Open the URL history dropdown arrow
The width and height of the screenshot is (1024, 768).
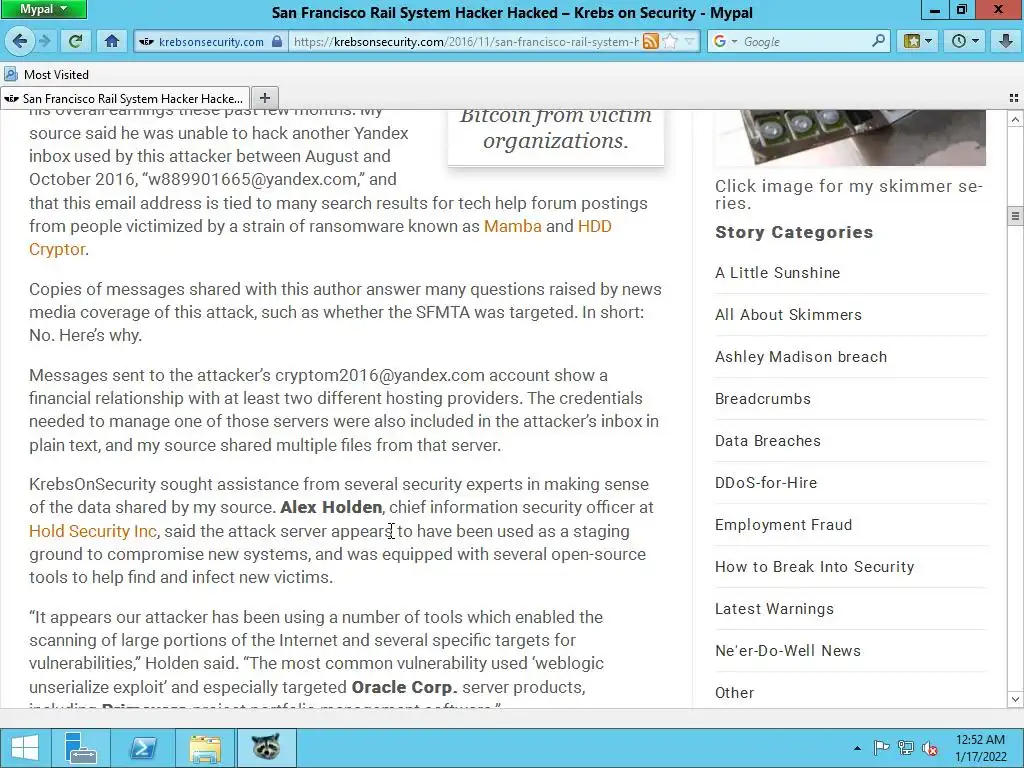pos(690,41)
